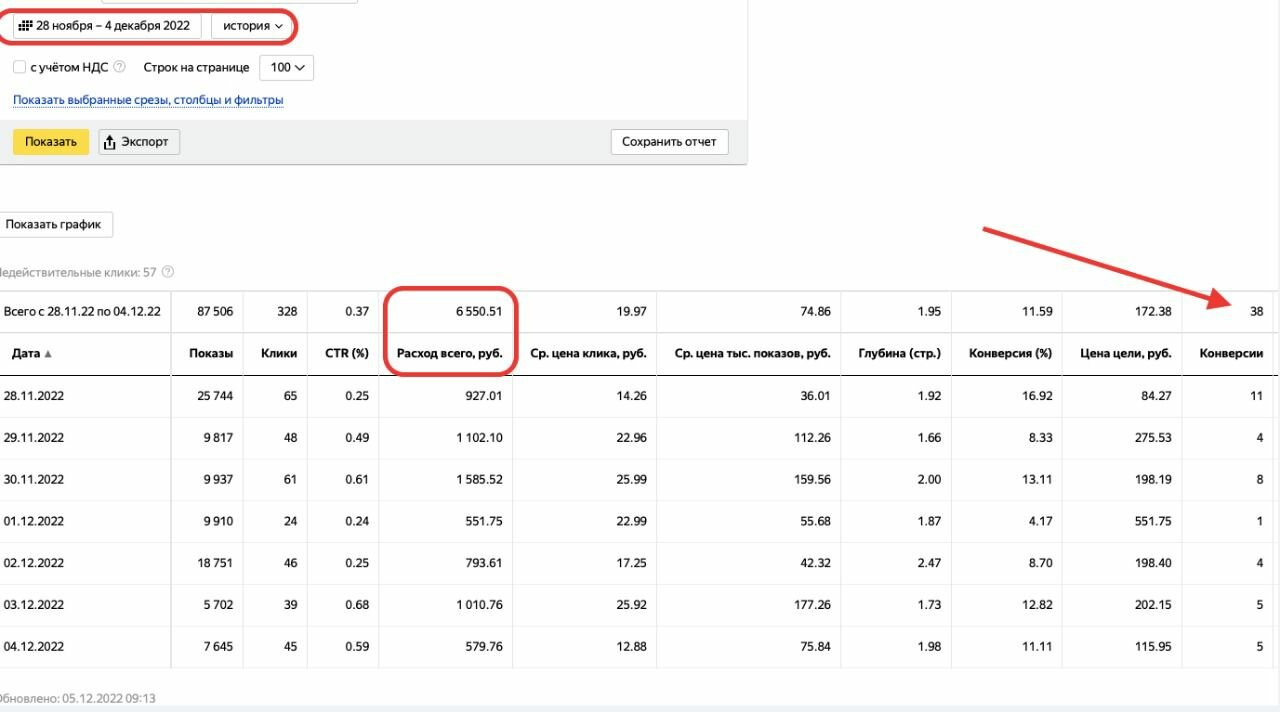Image resolution: width=1280 pixels, height=712 pixels.
Task: Click the export icon on Экспорт button
Action: pyautogui.click(x=110, y=142)
